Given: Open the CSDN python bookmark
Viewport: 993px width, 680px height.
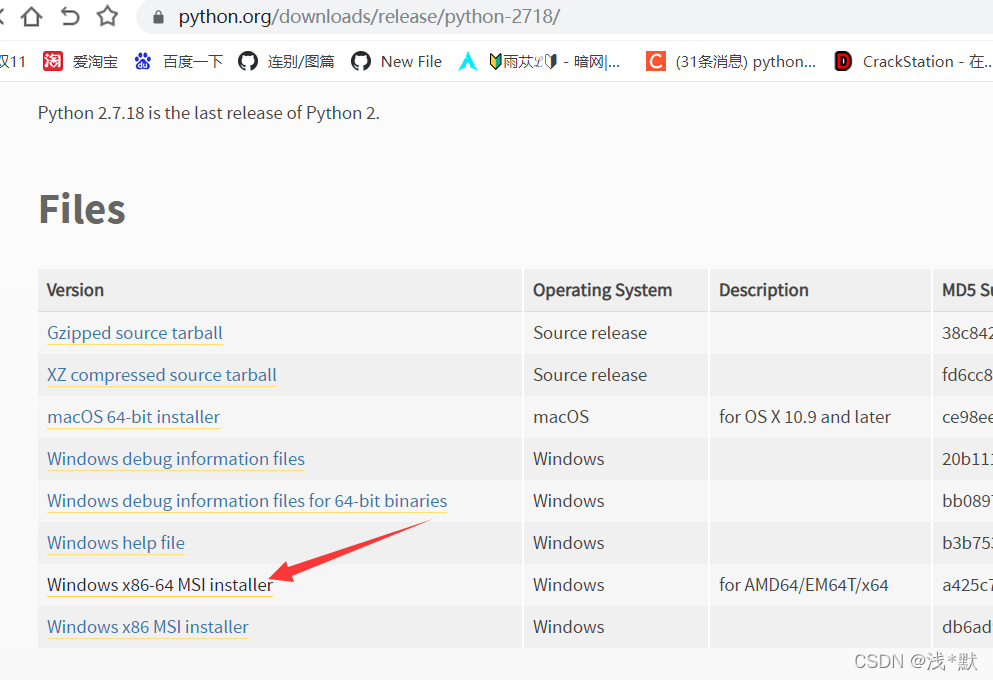Looking at the screenshot, I should (x=731, y=62).
